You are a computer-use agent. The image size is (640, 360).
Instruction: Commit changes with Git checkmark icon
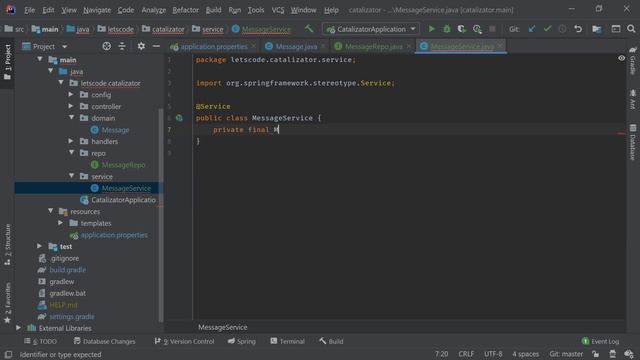(x=547, y=29)
